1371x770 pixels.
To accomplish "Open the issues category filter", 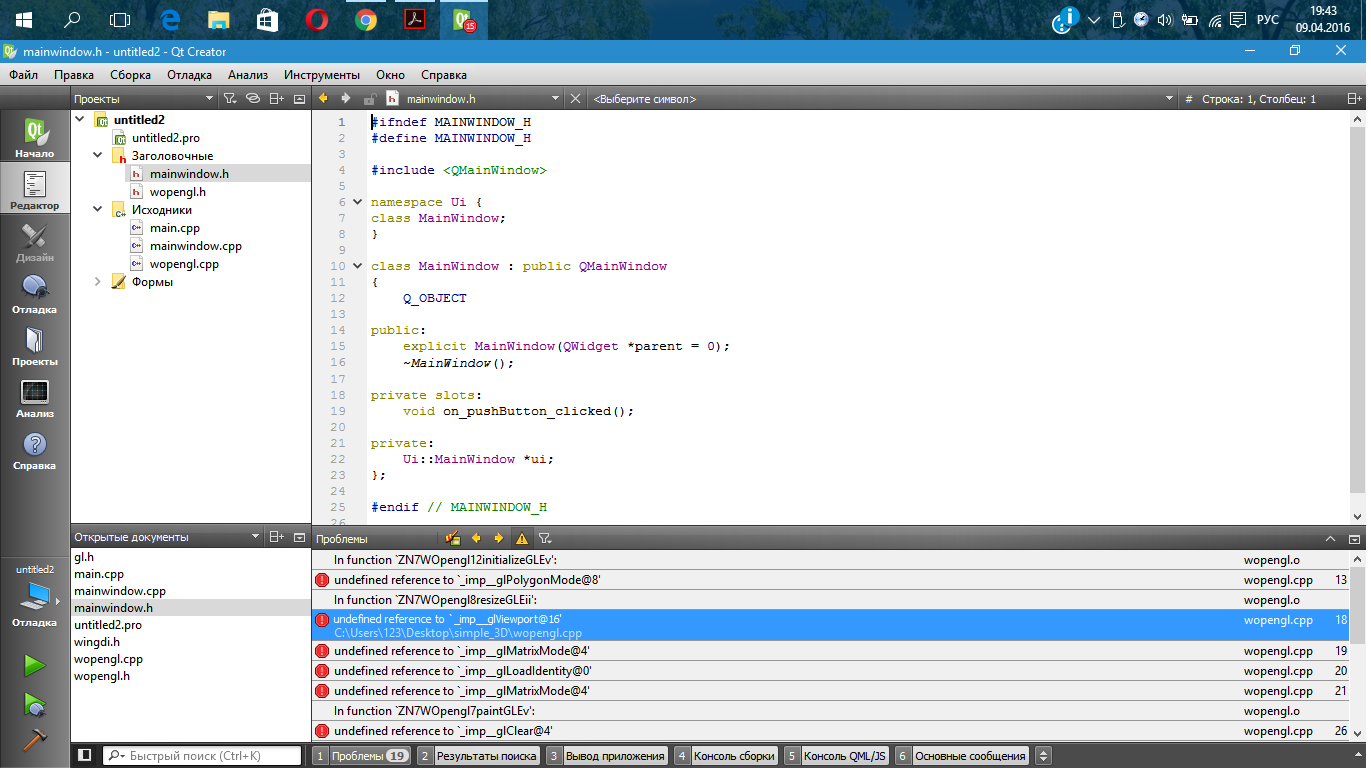I will tap(545, 538).
